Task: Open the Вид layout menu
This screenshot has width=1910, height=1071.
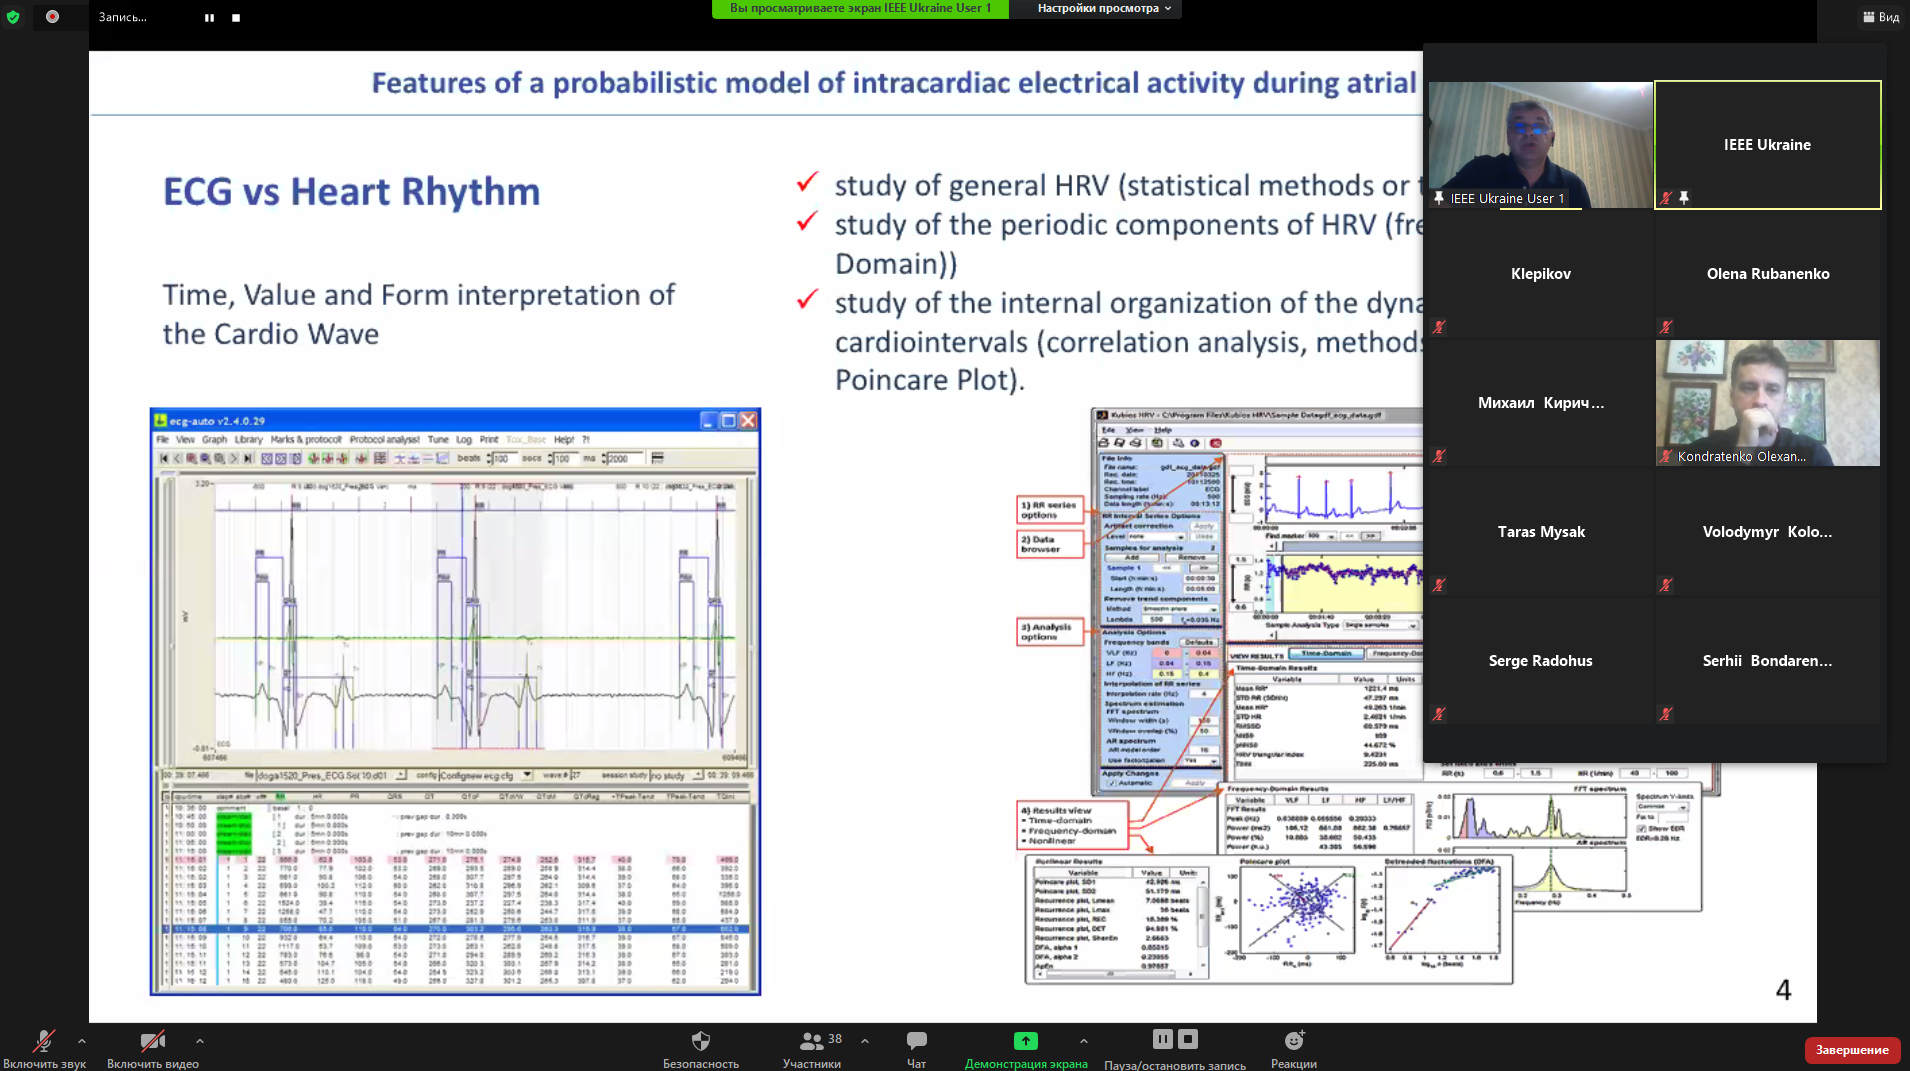Action: pyautogui.click(x=1881, y=17)
